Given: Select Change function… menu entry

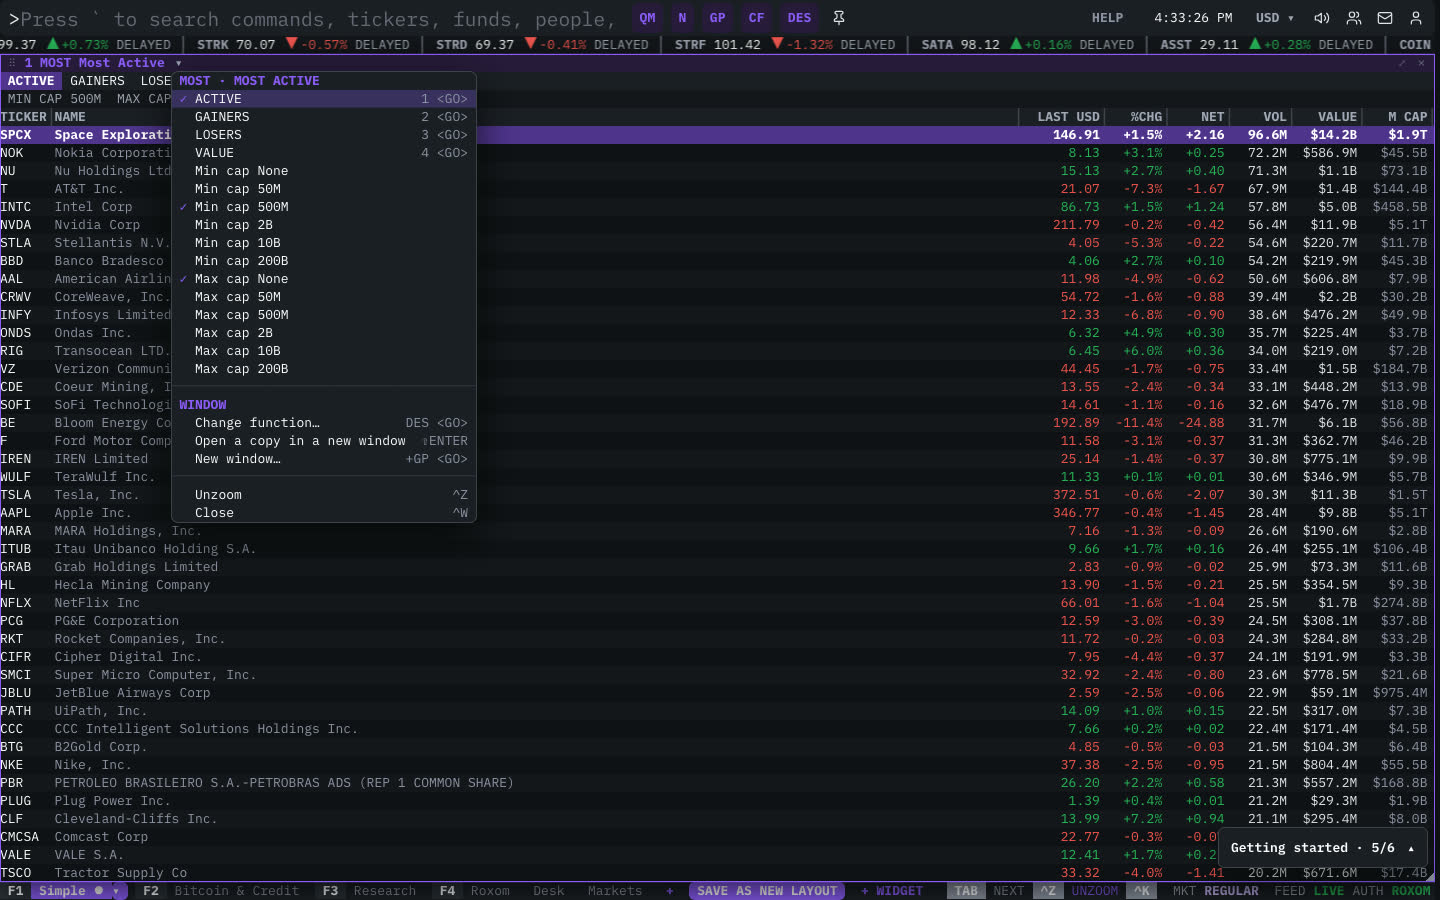Looking at the screenshot, I should (324, 423).
